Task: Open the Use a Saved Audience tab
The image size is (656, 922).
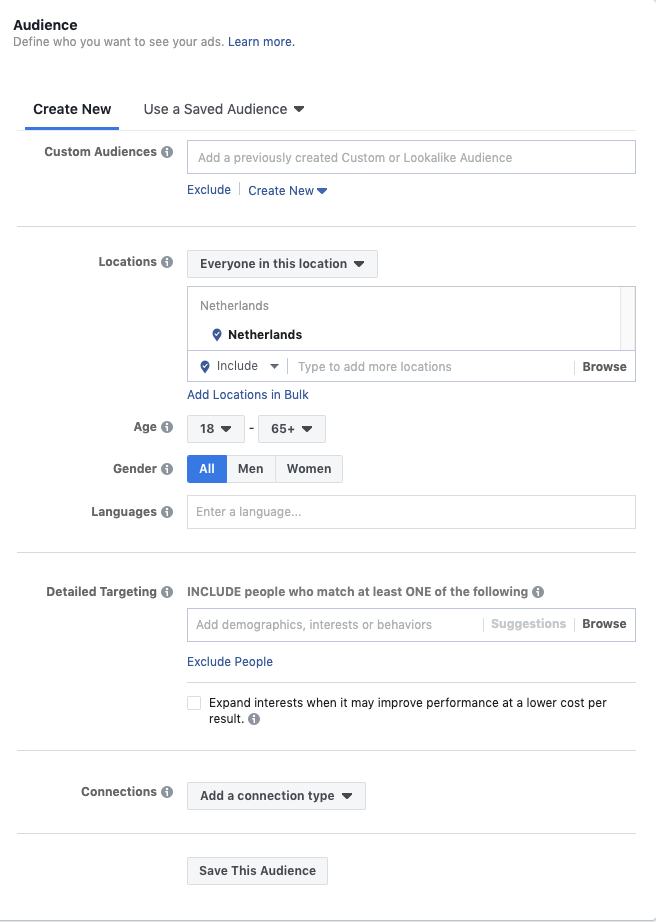Action: [x=217, y=109]
